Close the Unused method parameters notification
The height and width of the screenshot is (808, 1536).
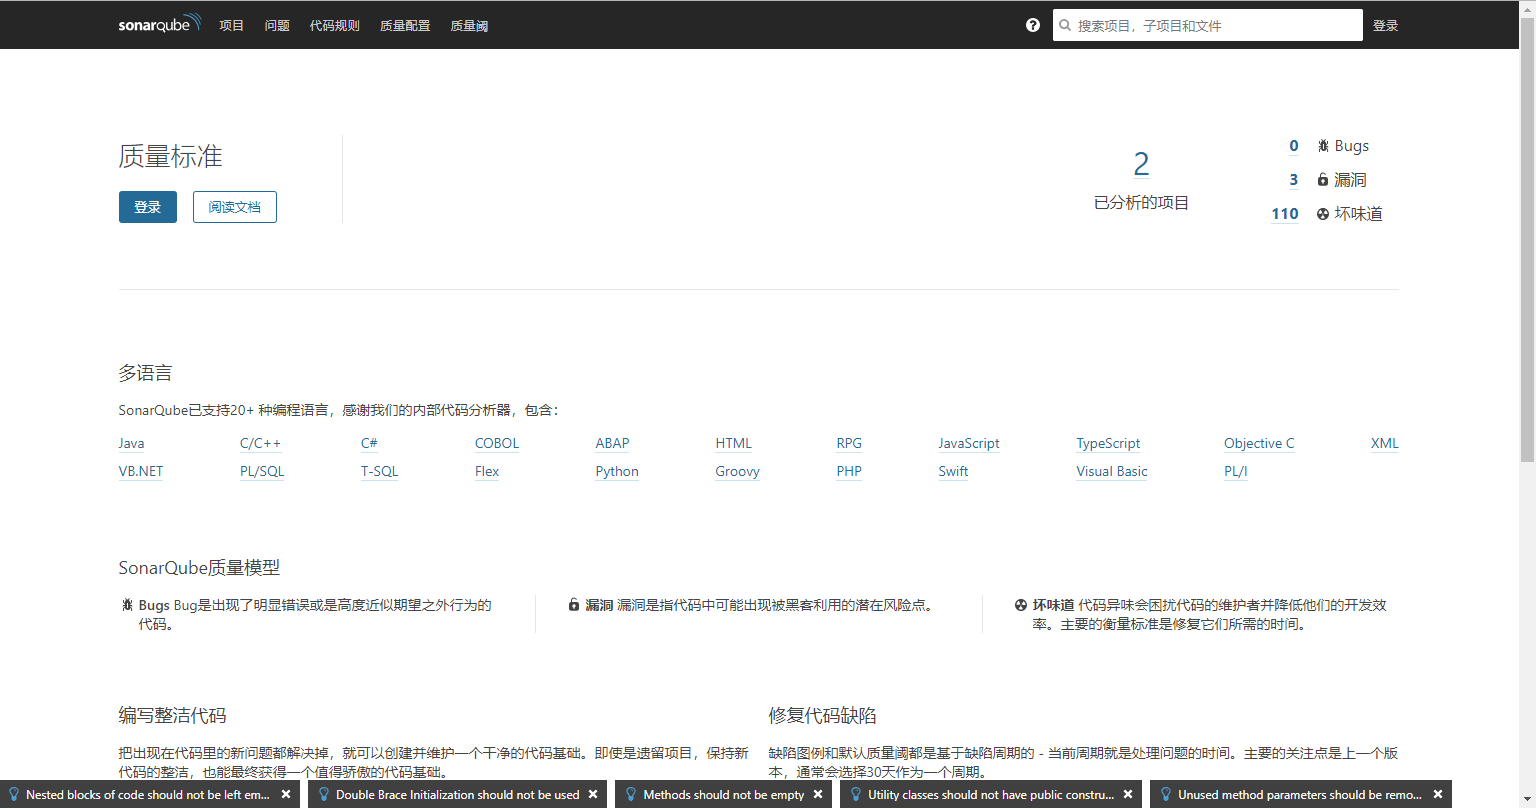[1438, 794]
